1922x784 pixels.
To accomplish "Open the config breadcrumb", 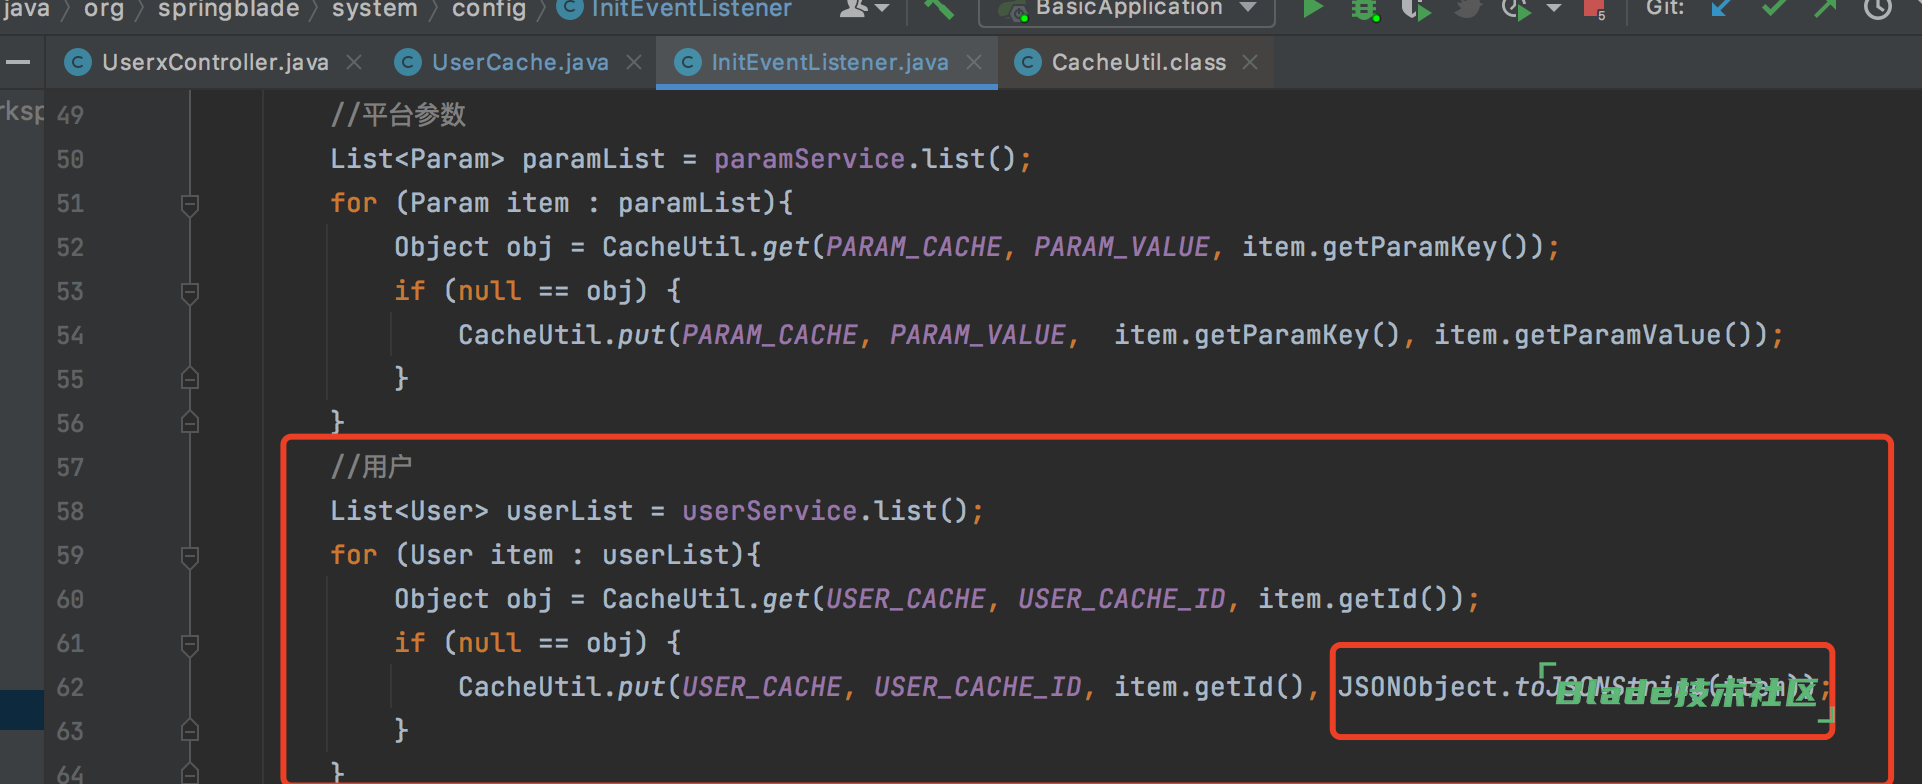I will [489, 9].
